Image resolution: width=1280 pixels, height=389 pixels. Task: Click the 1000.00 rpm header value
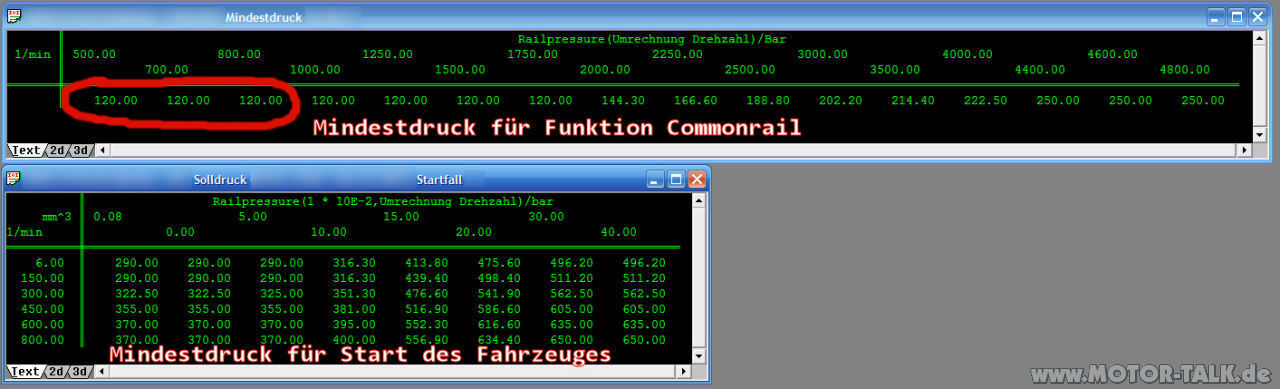click(x=315, y=71)
